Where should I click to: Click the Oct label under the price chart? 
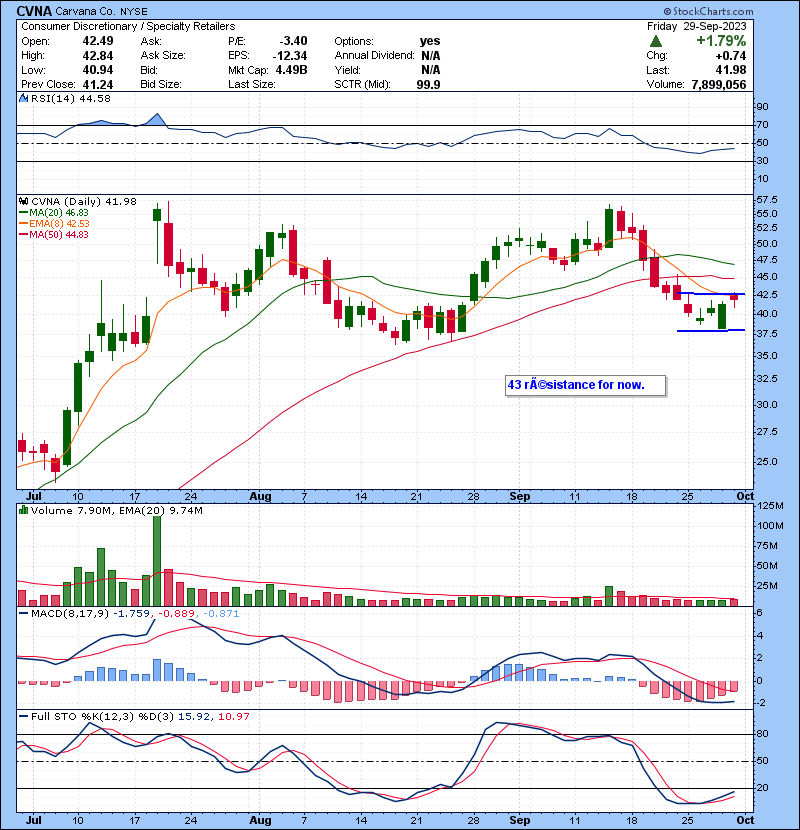(x=745, y=497)
